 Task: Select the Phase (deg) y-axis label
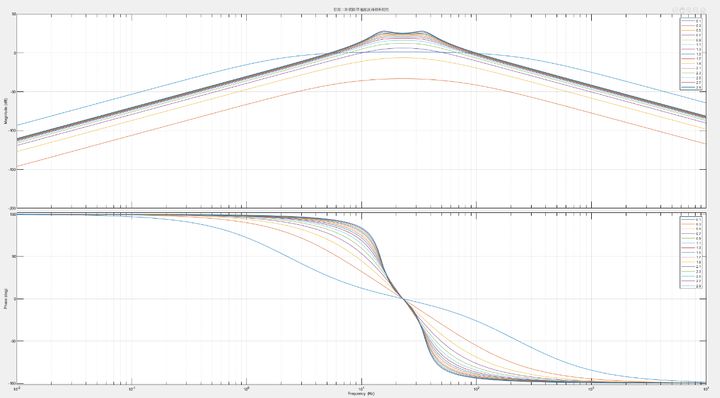(6, 299)
